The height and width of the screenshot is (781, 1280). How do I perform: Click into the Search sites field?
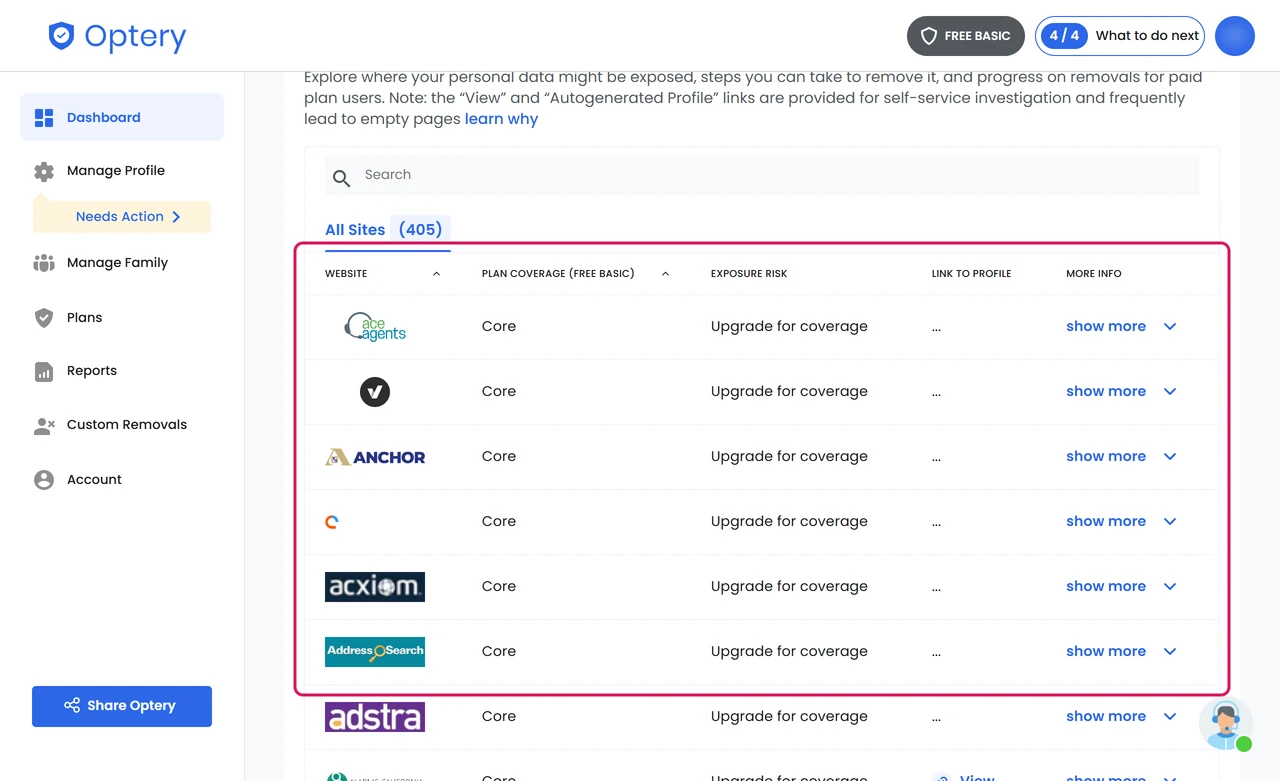coord(762,175)
